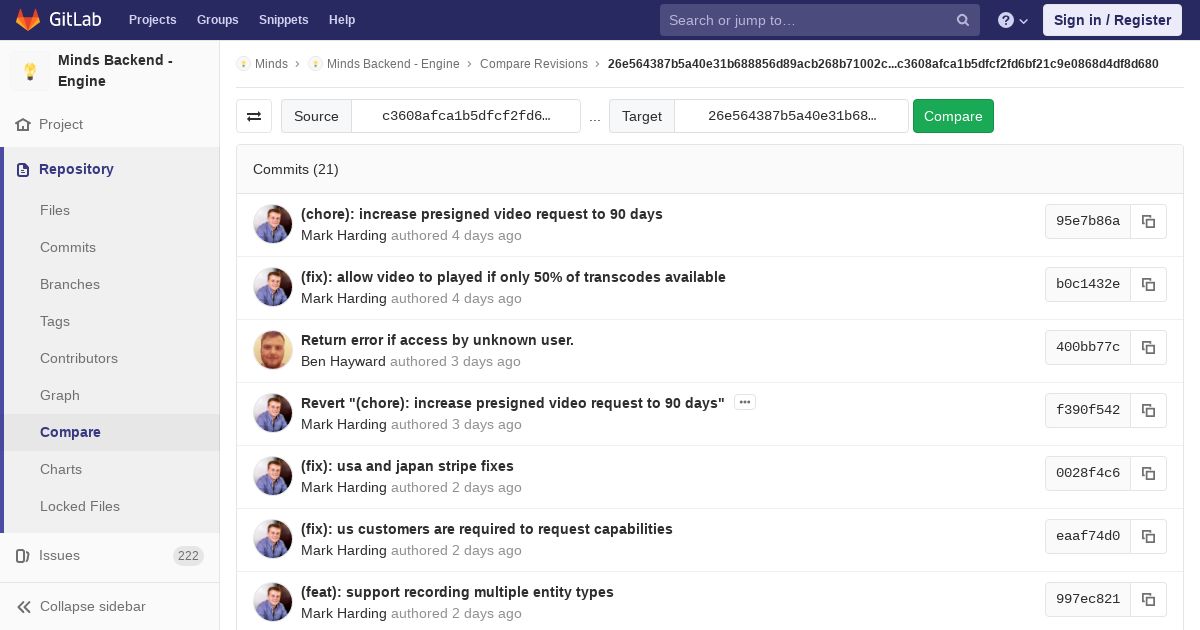Copy commit SHA 400bb77c

click(1148, 347)
